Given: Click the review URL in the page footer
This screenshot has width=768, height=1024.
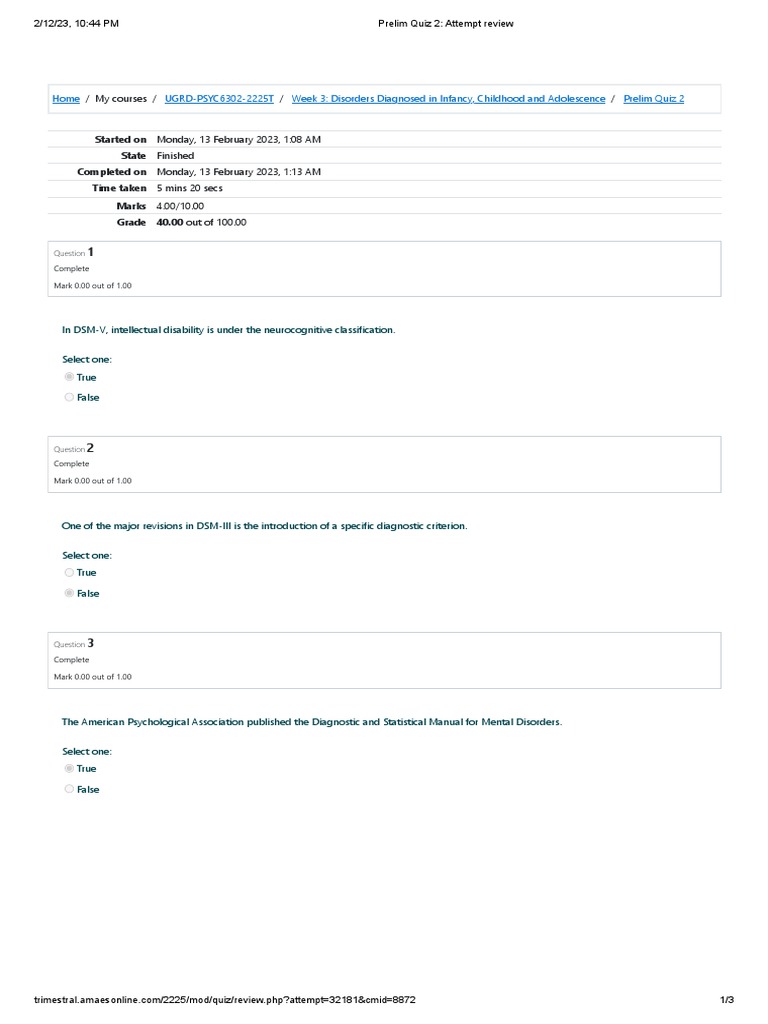Looking at the screenshot, I should coord(225,1000).
